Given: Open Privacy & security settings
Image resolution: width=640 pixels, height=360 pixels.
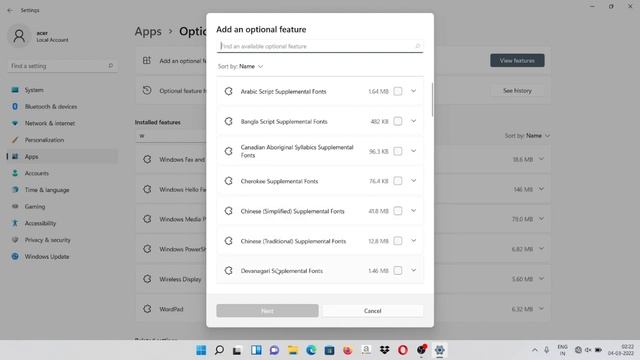Looking at the screenshot, I should (x=62, y=240).
